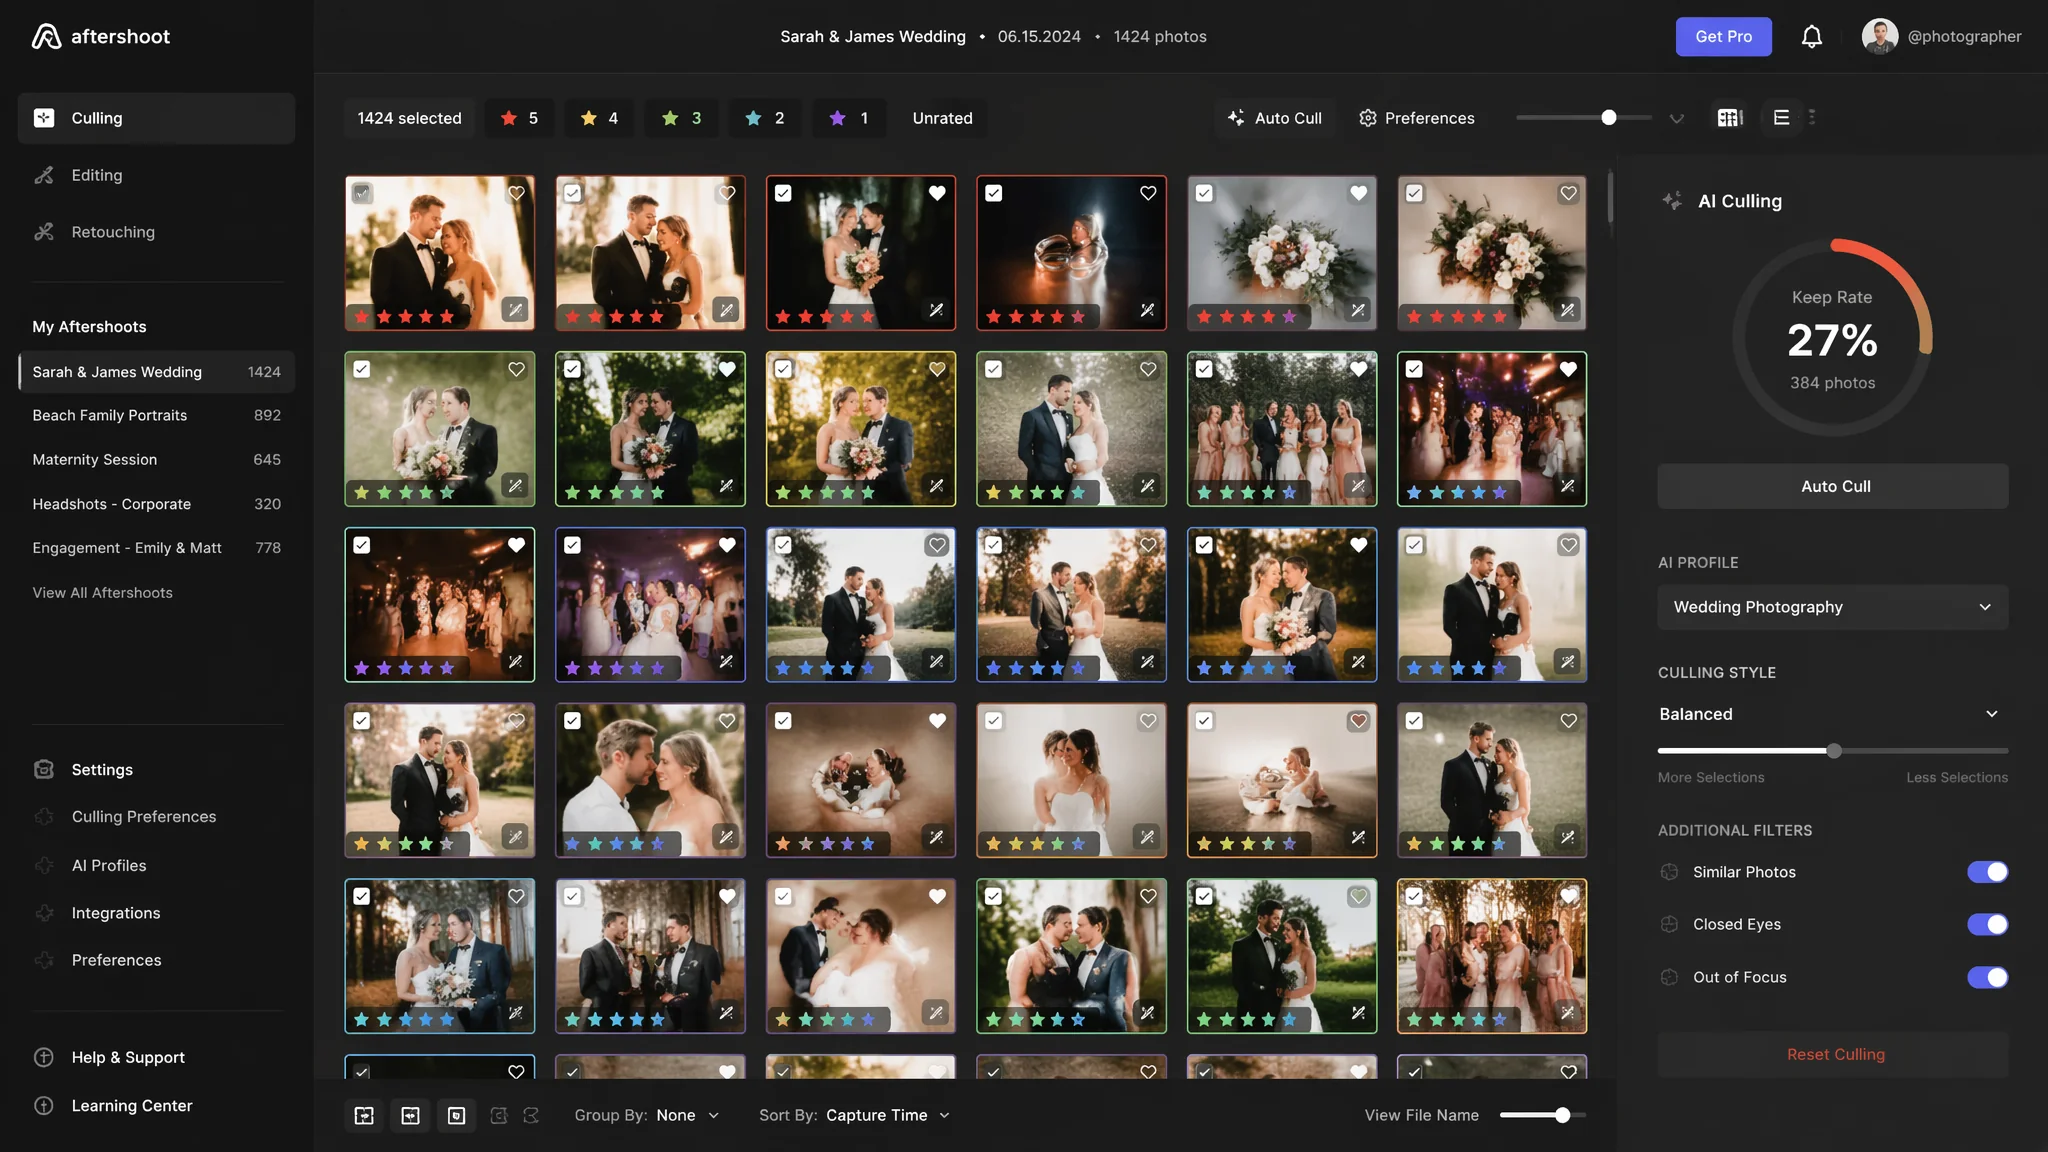
Task: Click the icon left of Similar Photos
Action: 1669,872
